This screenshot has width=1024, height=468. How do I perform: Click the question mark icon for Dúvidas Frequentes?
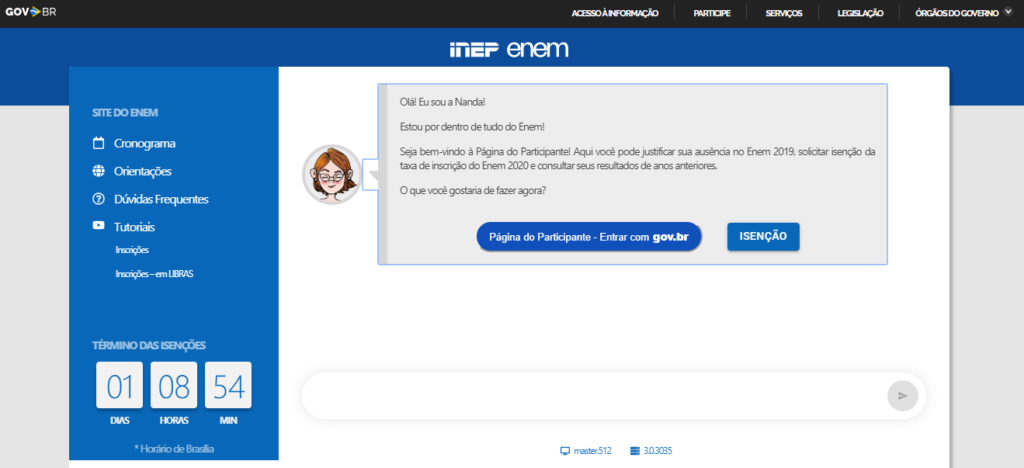tap(98, 199)
